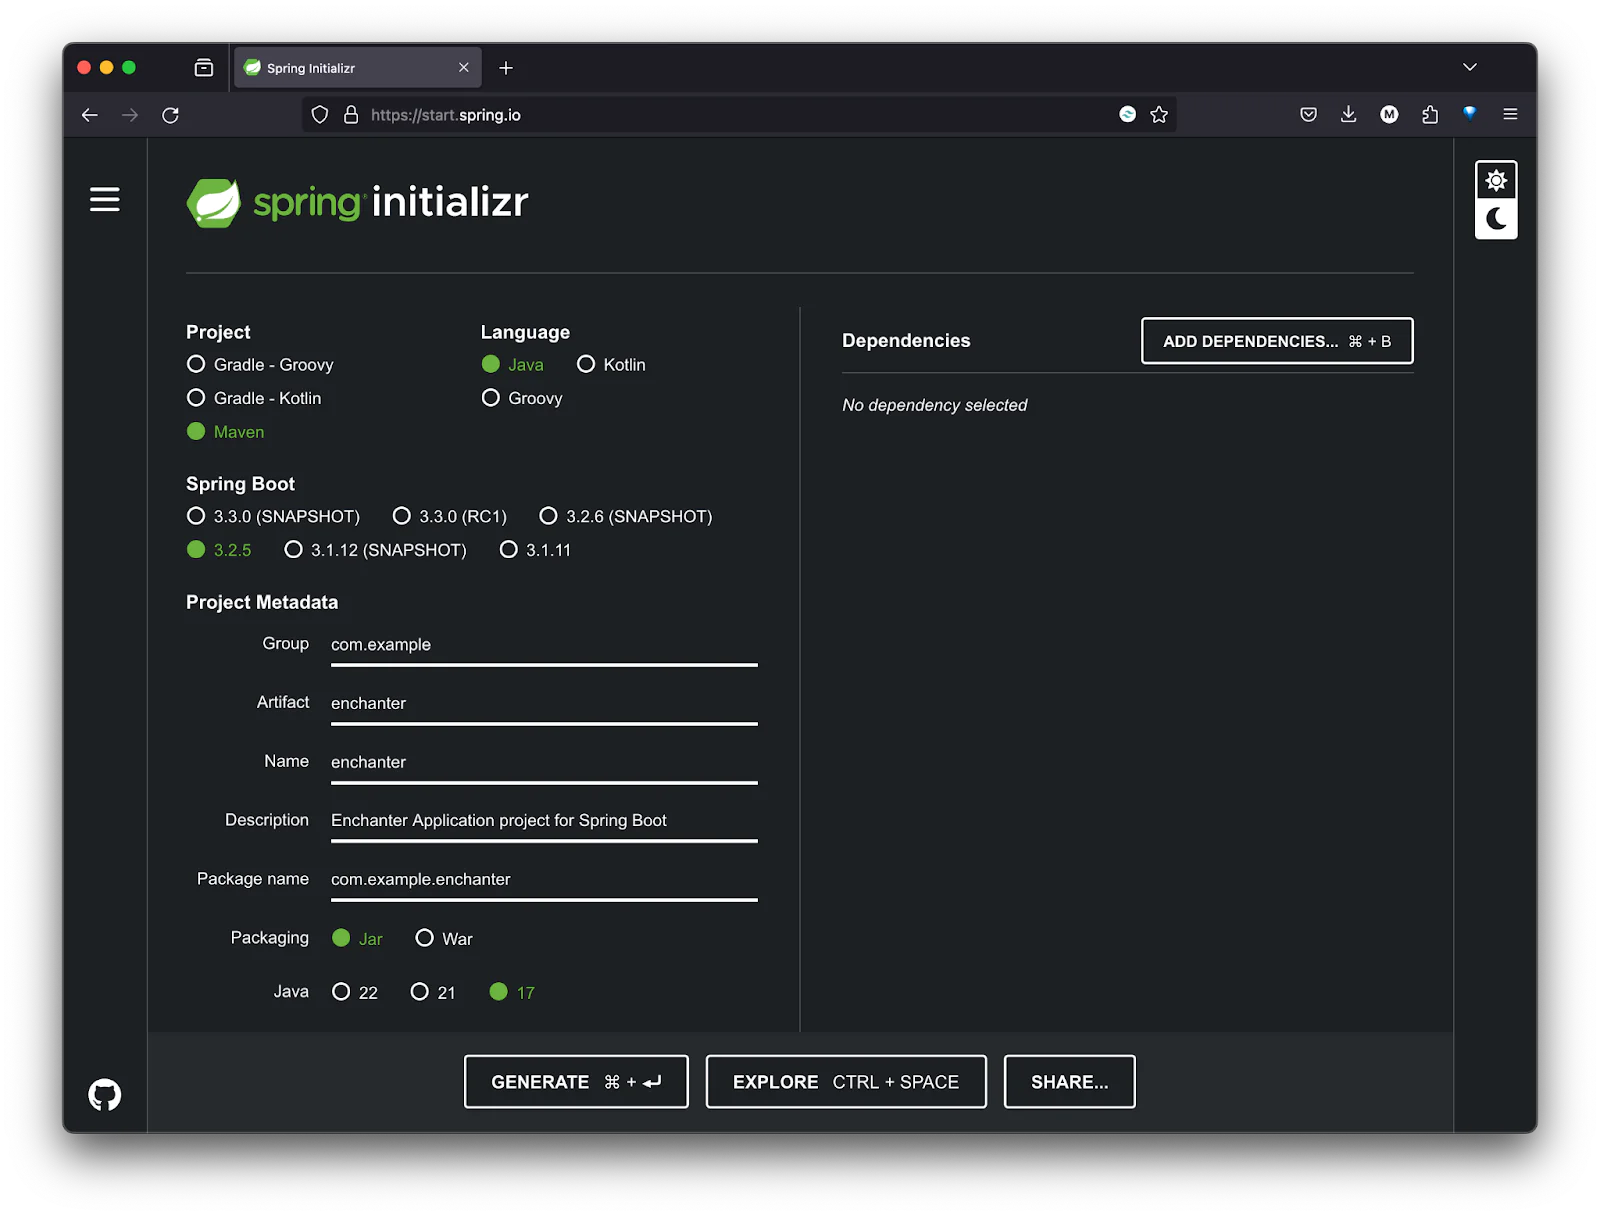Switch to dark theme moon icon
This screenshot has width=1600, height=1216.
[1496, 219]
